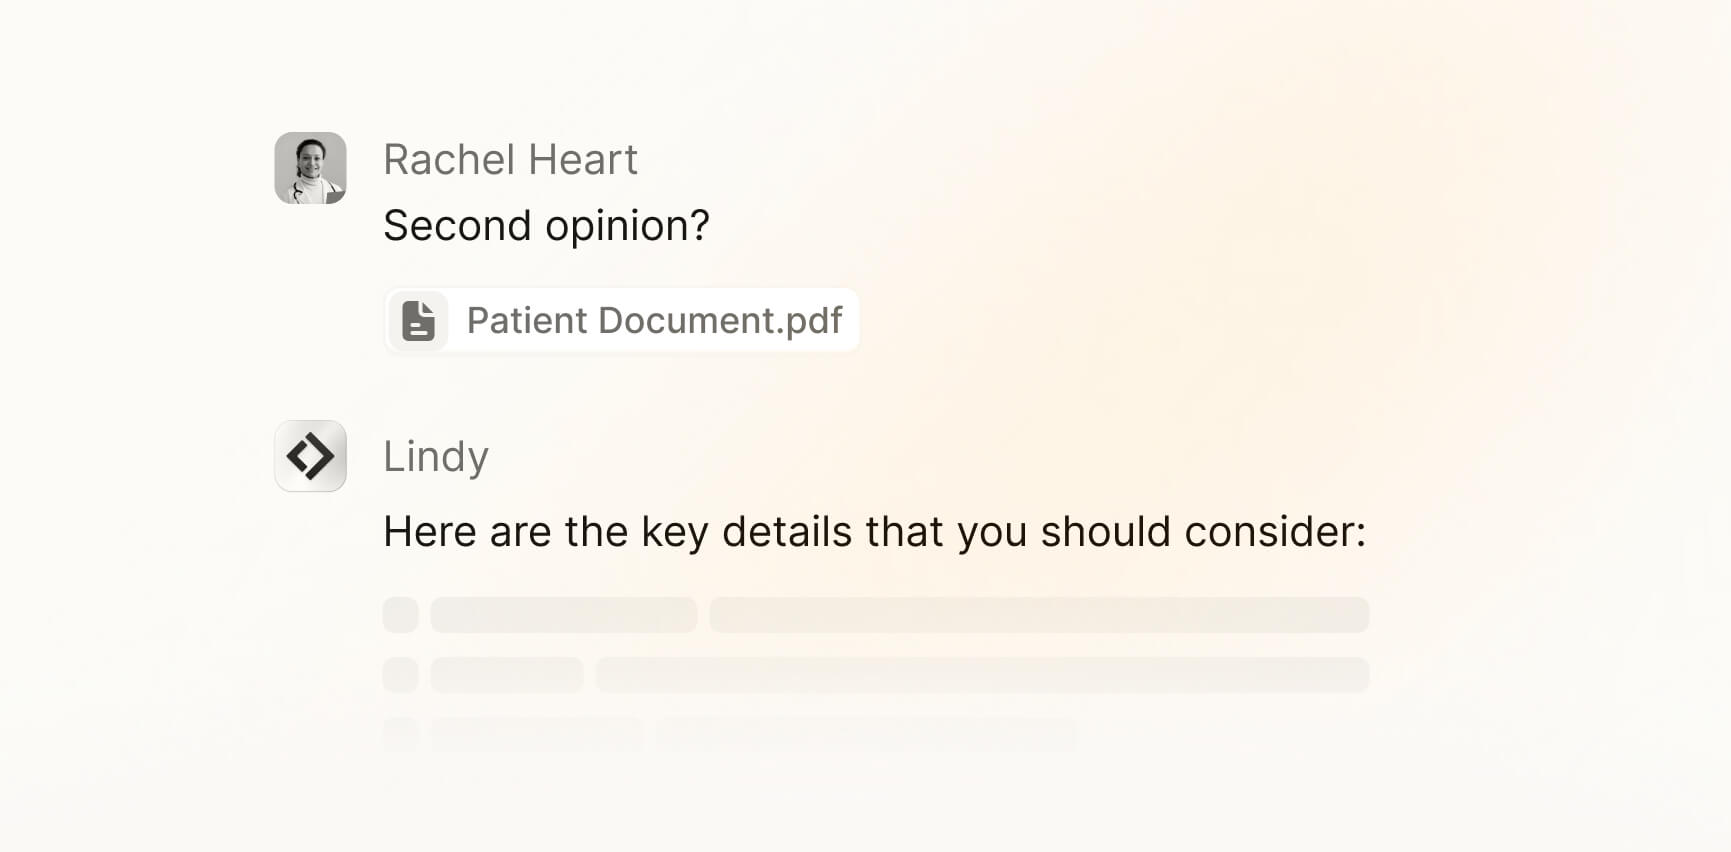Select the first row's long placeholder bar
Image resolution: width=1731 pixels, height=852 pixels.
(x=1039, y=615)
